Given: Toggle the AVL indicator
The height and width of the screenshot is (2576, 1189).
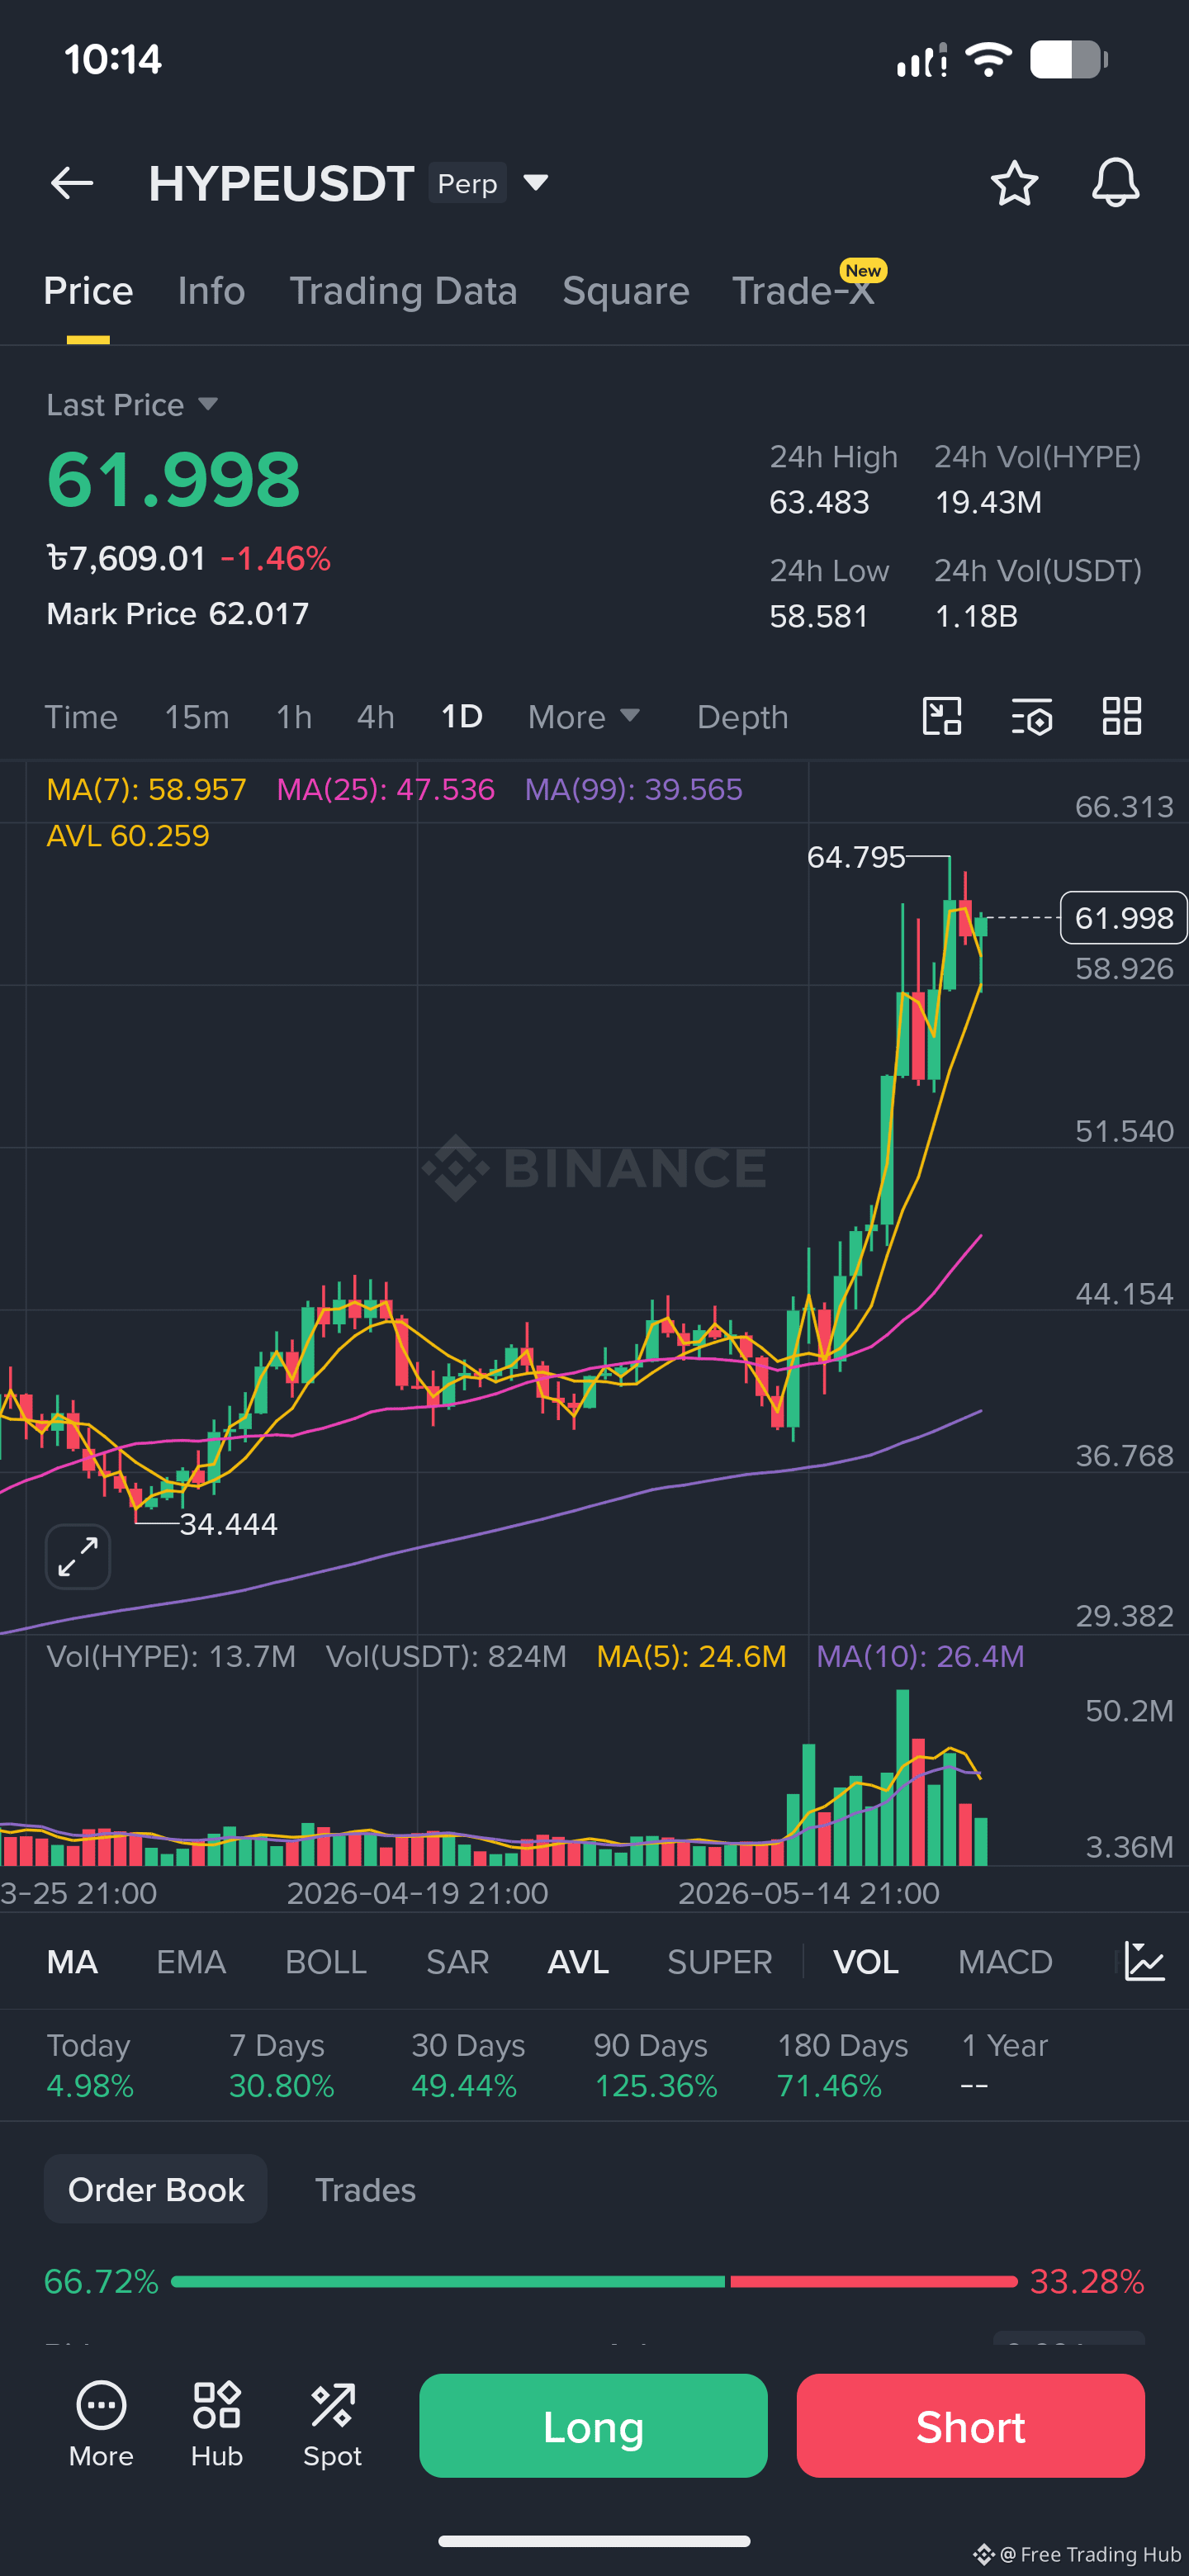Looking at the screenshot, I should 578,1962.
